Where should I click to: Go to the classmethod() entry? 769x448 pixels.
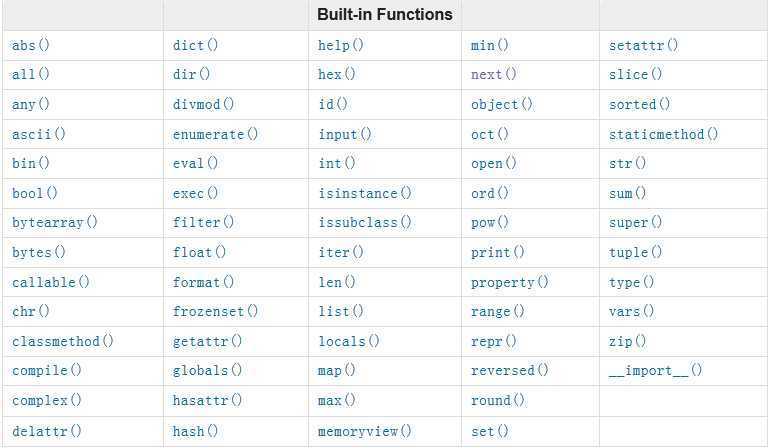click(x=63, y=342)
